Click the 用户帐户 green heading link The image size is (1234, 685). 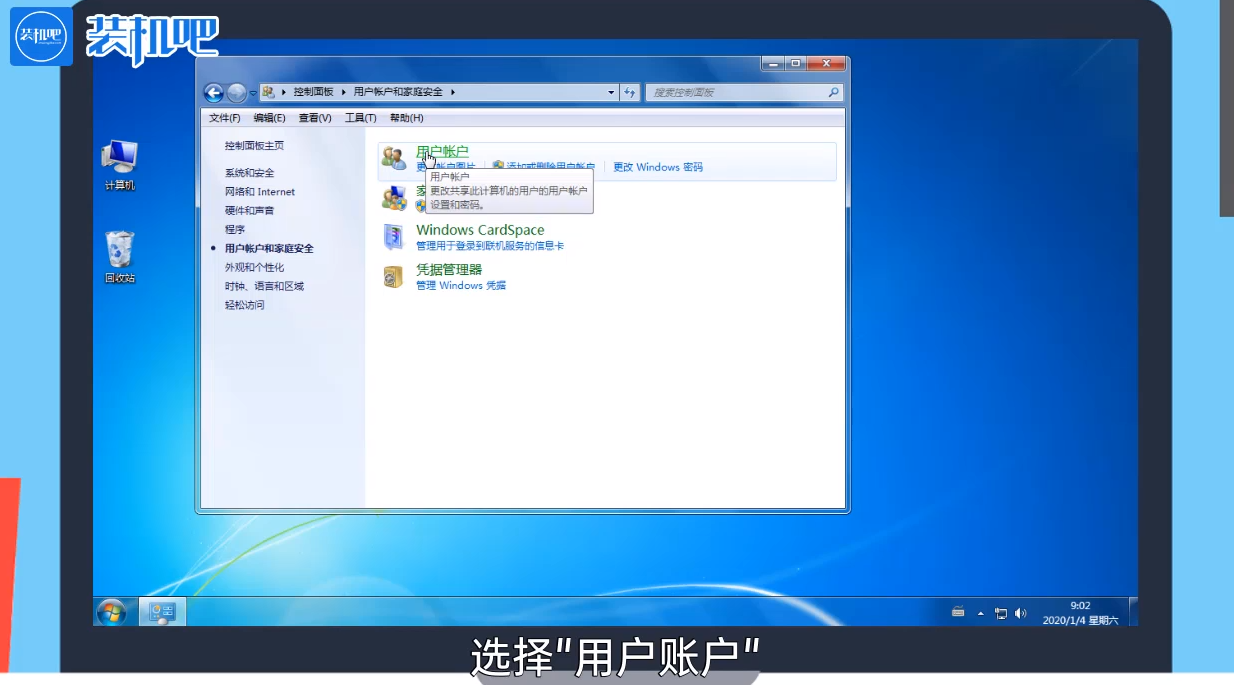click(442, 152)
